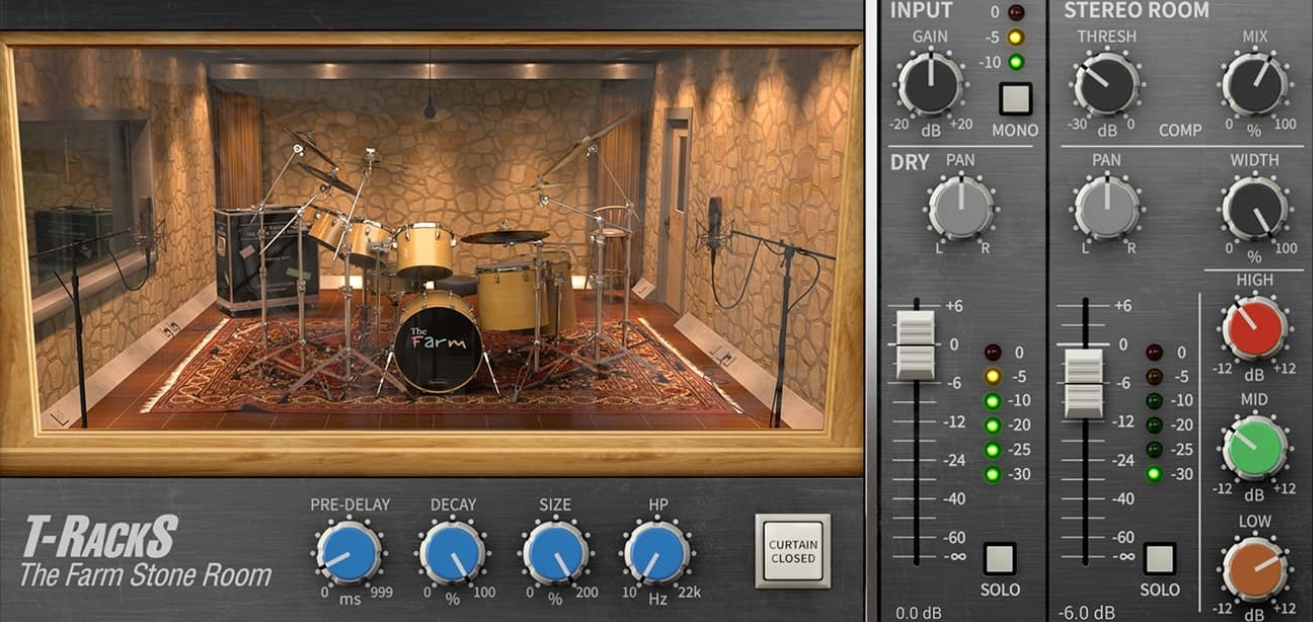Click the blue HP filter knob
Viewport: 1313px width, 622px height.
click(657, 553)
